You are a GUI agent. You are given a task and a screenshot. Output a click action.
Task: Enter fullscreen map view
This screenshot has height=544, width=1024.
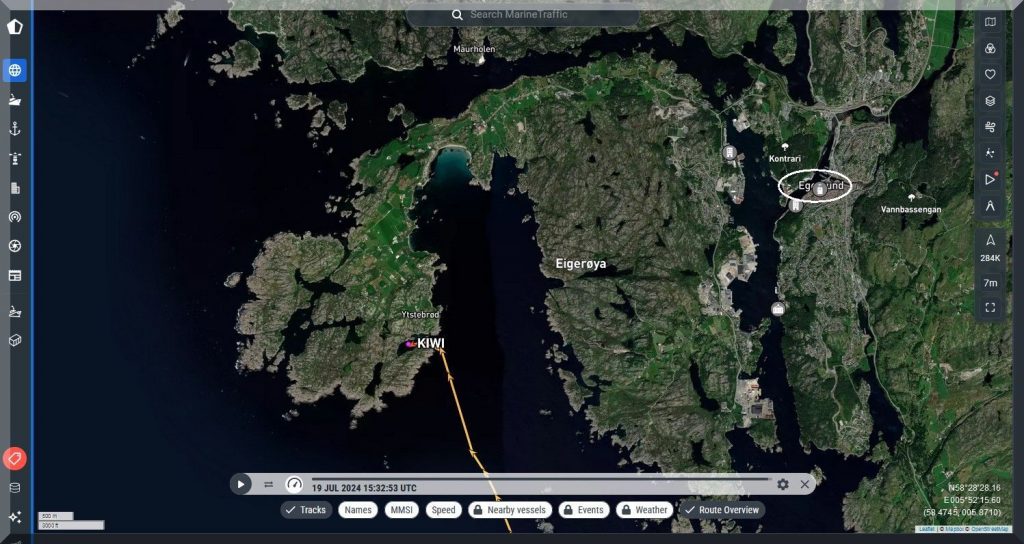[990, 308]
